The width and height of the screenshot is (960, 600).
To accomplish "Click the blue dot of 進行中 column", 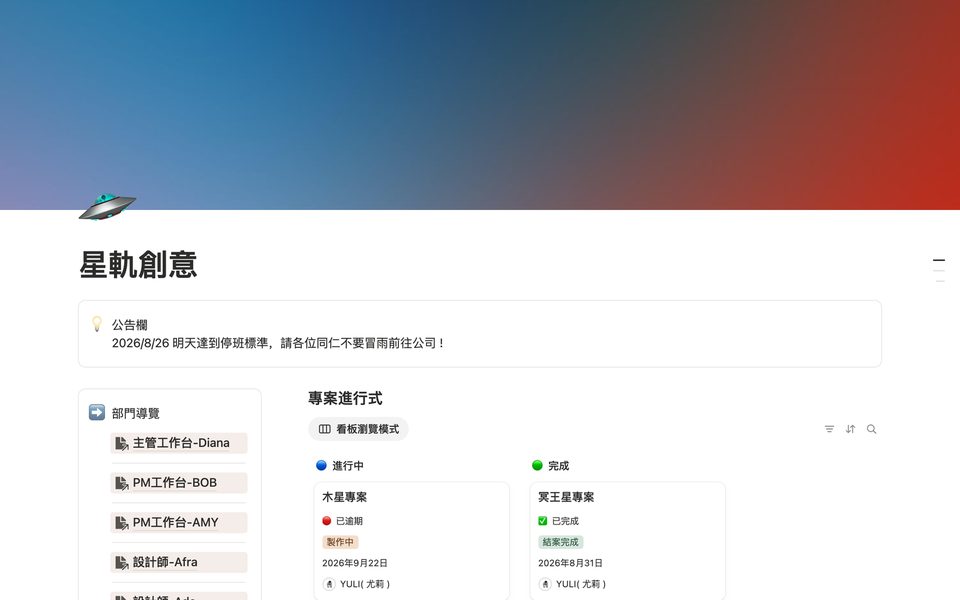I will click(321, 465).
